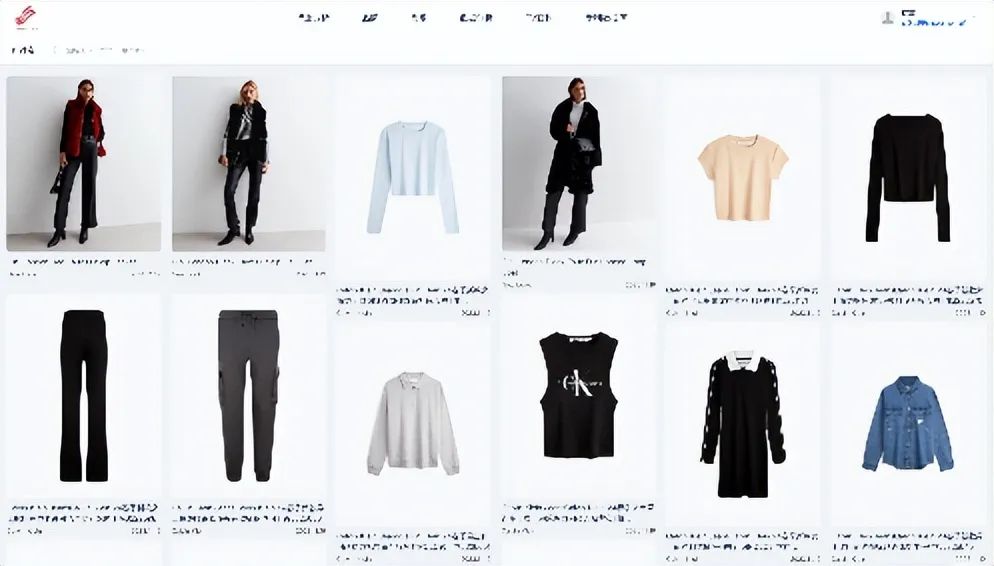Select the first navigation menu item in the header

click(x=314, y=18)
